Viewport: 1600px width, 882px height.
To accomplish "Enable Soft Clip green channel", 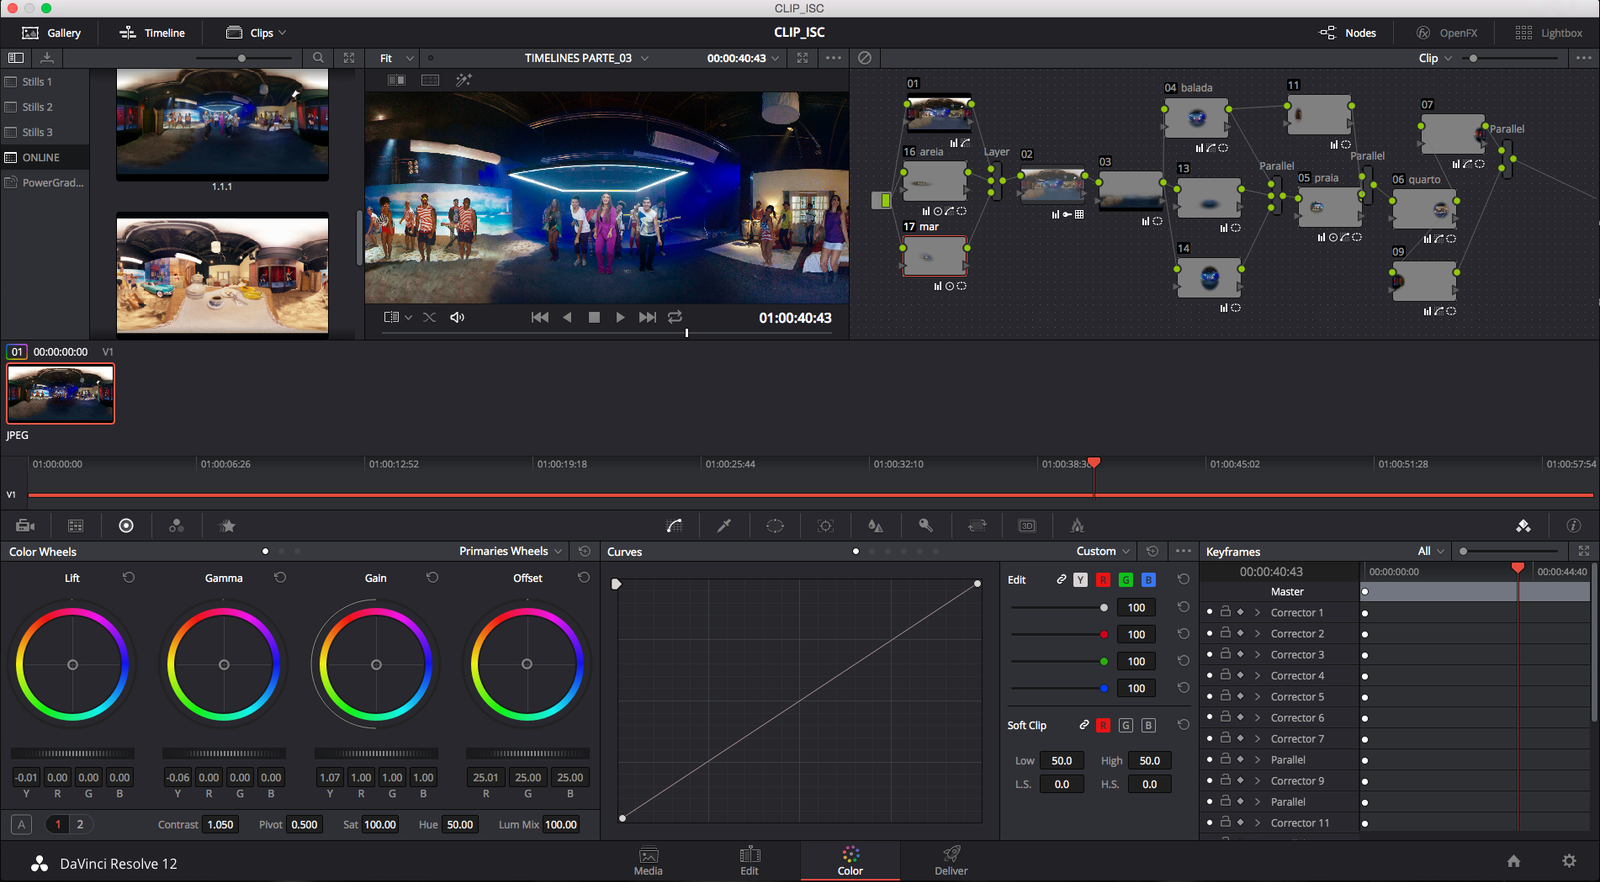I will pyautogui.click(x=1126, y=726).
